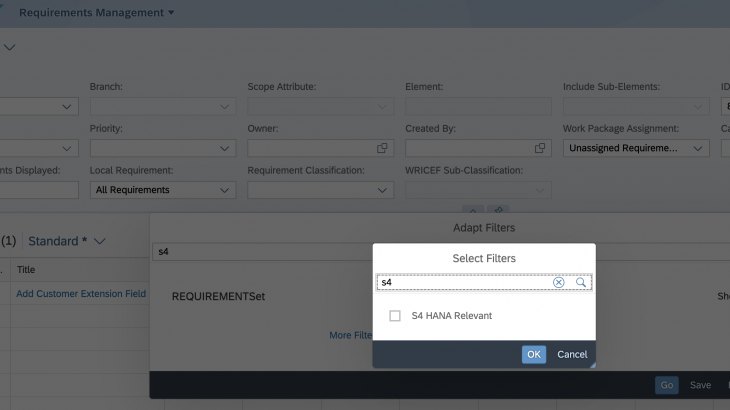The height and width of the screenshot is (410, 730).
Task: Click the Owner input field
Action: click(x=321, y=148)
